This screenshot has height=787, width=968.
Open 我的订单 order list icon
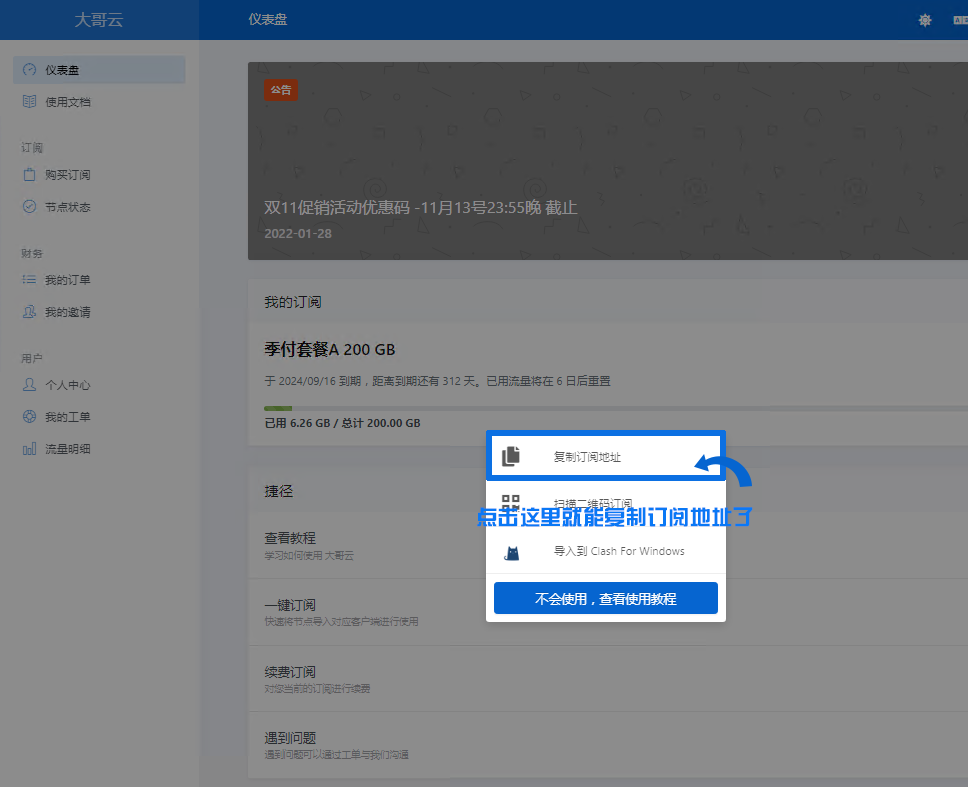pos(28,280)
